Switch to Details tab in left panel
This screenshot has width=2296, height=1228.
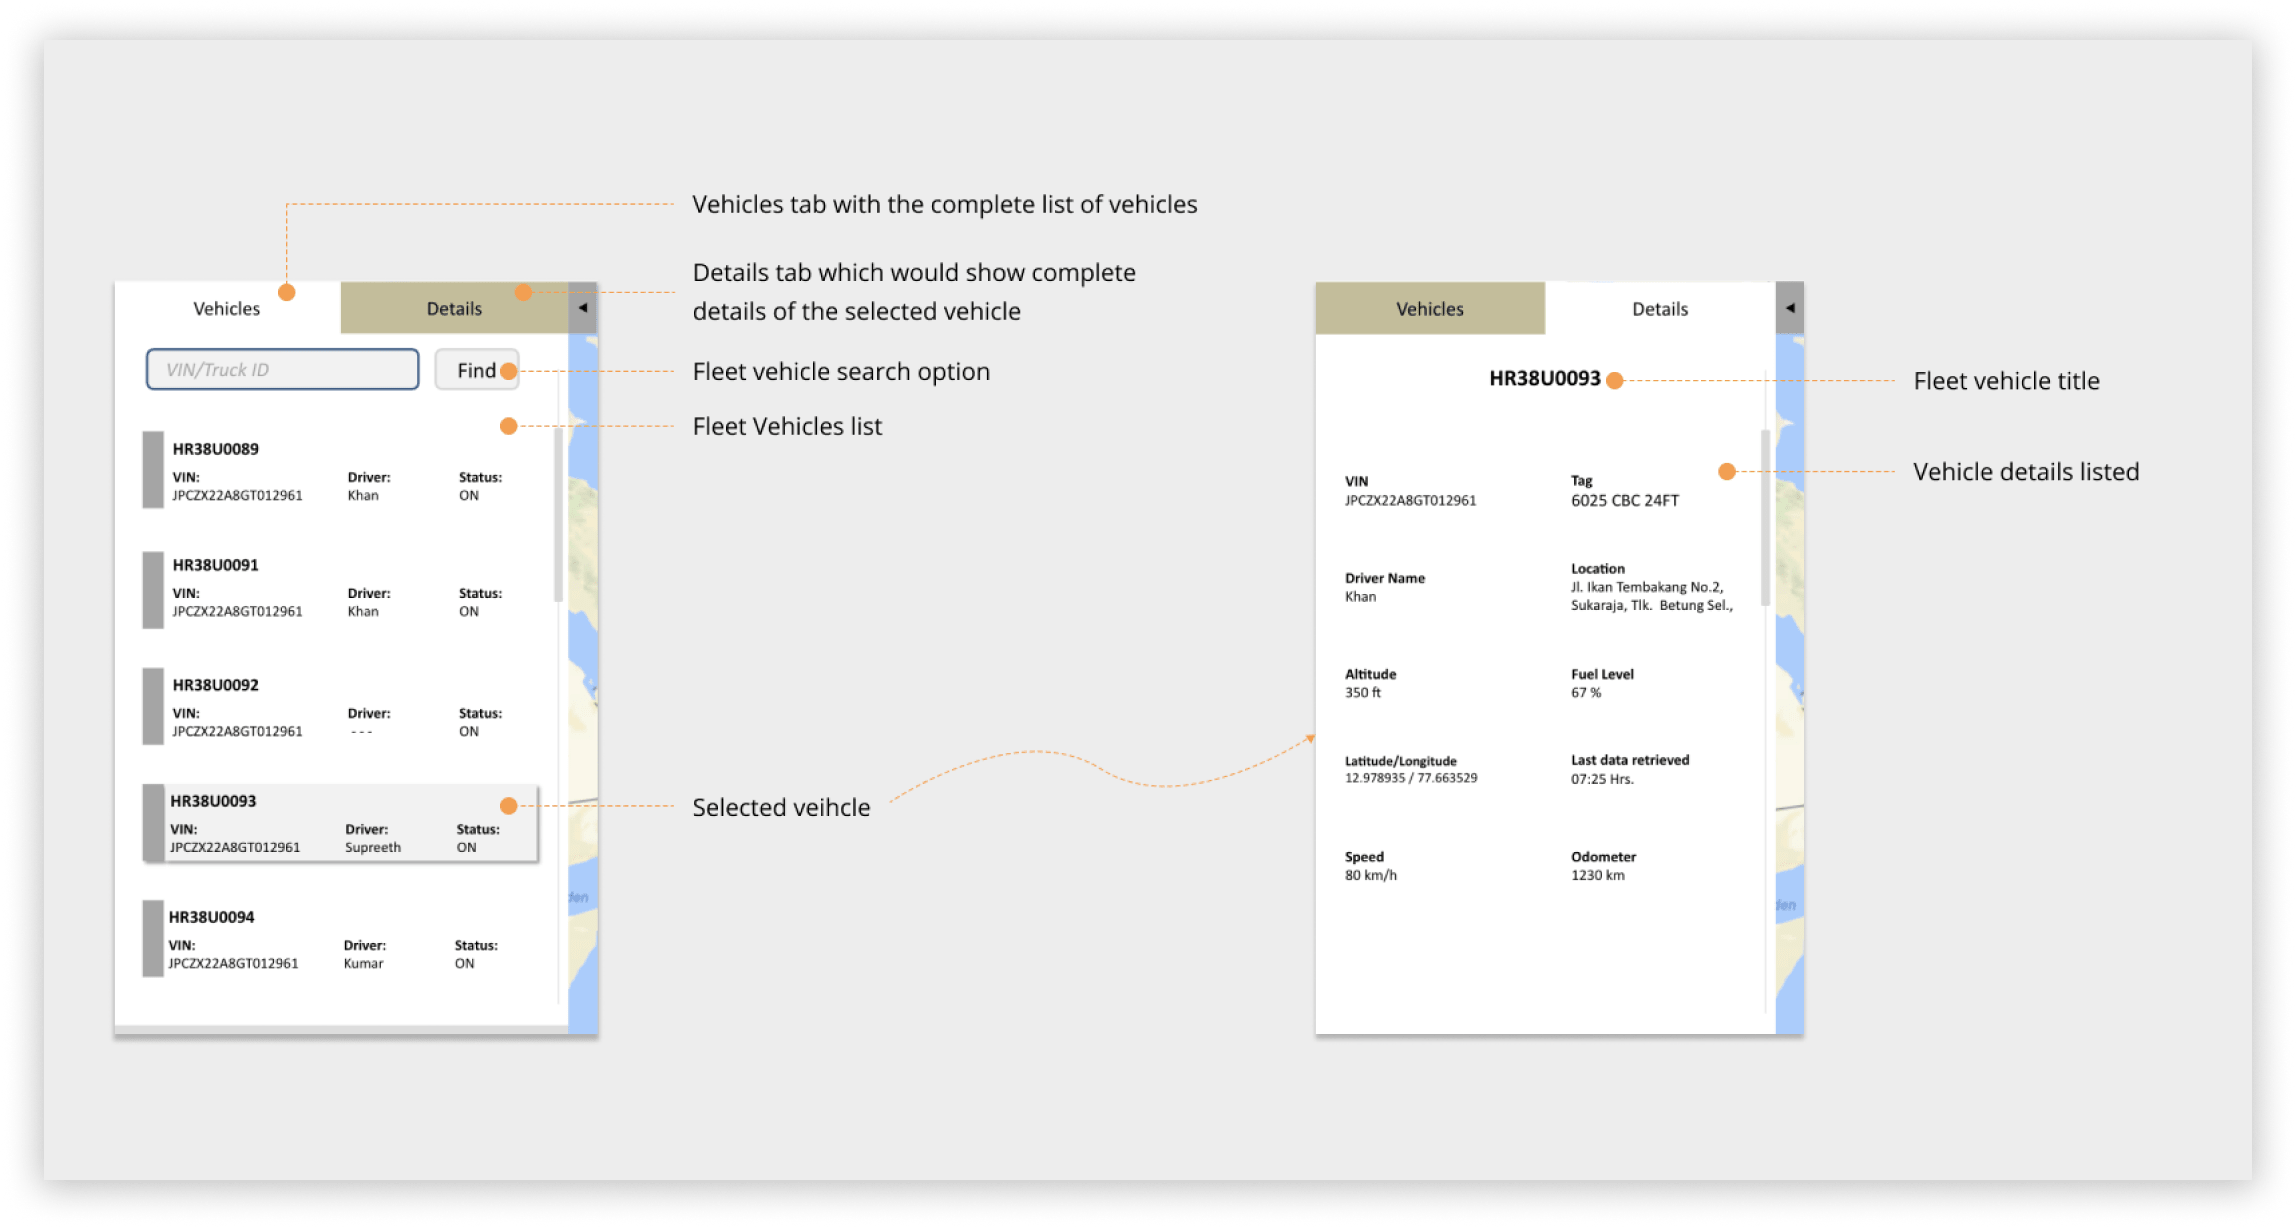tap(454, 309)
